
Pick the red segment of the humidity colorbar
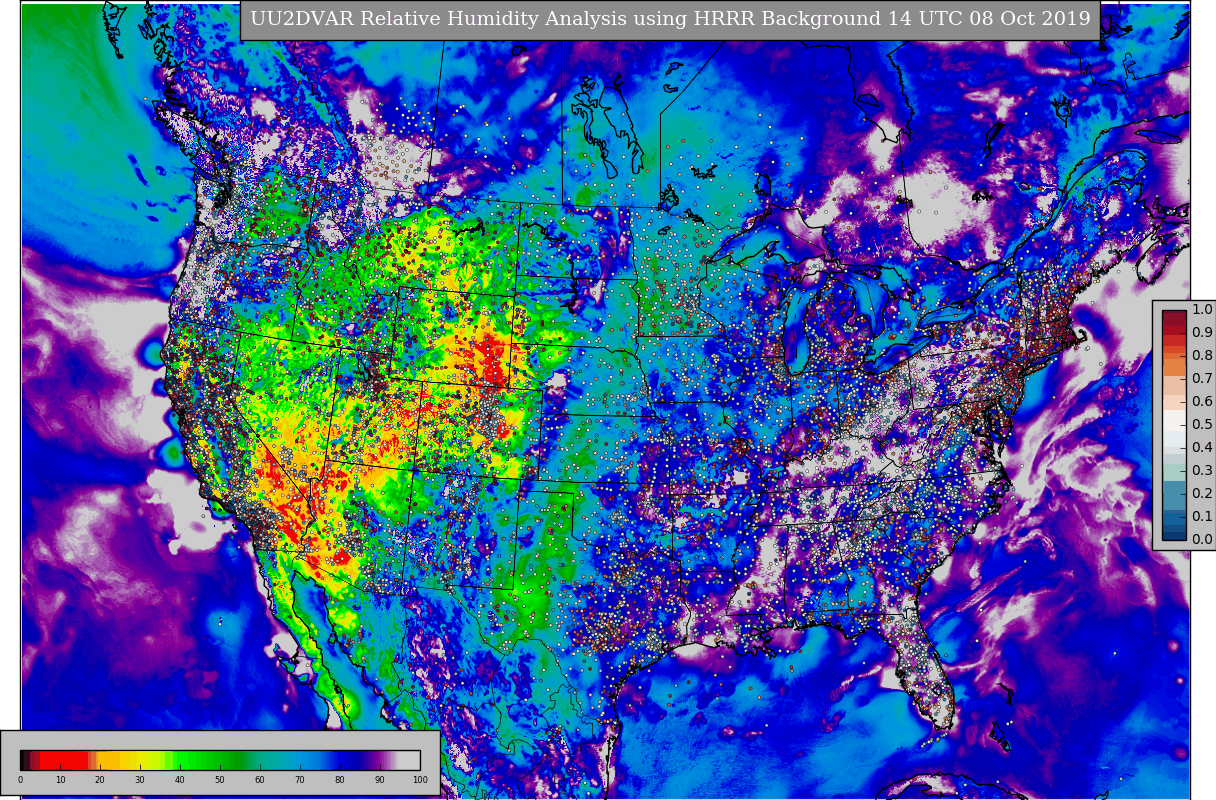coord(65,760)
